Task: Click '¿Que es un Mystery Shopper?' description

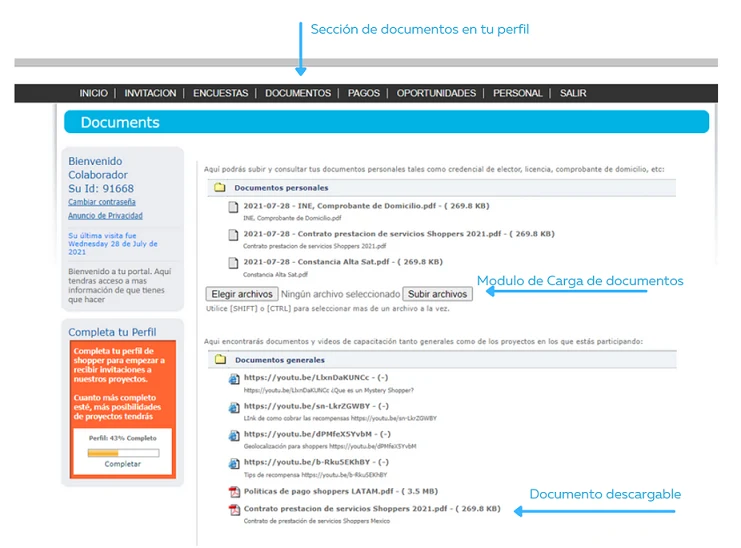Action: coord(372,390)
